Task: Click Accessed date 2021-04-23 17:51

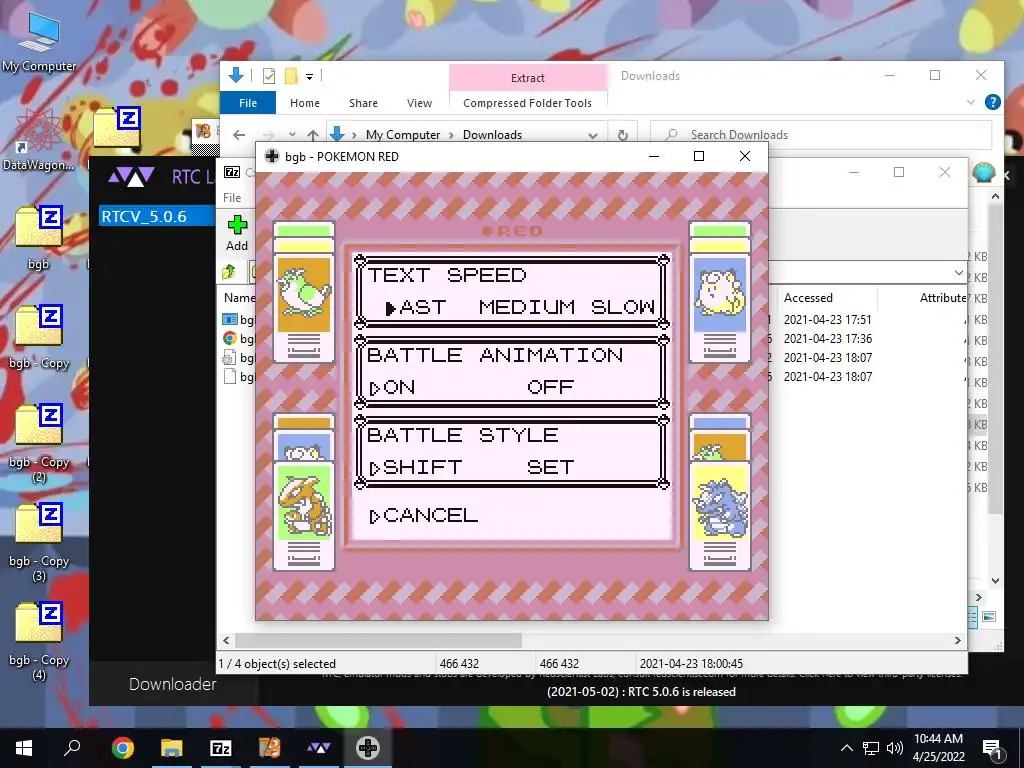Action: (x=827, y=319)
